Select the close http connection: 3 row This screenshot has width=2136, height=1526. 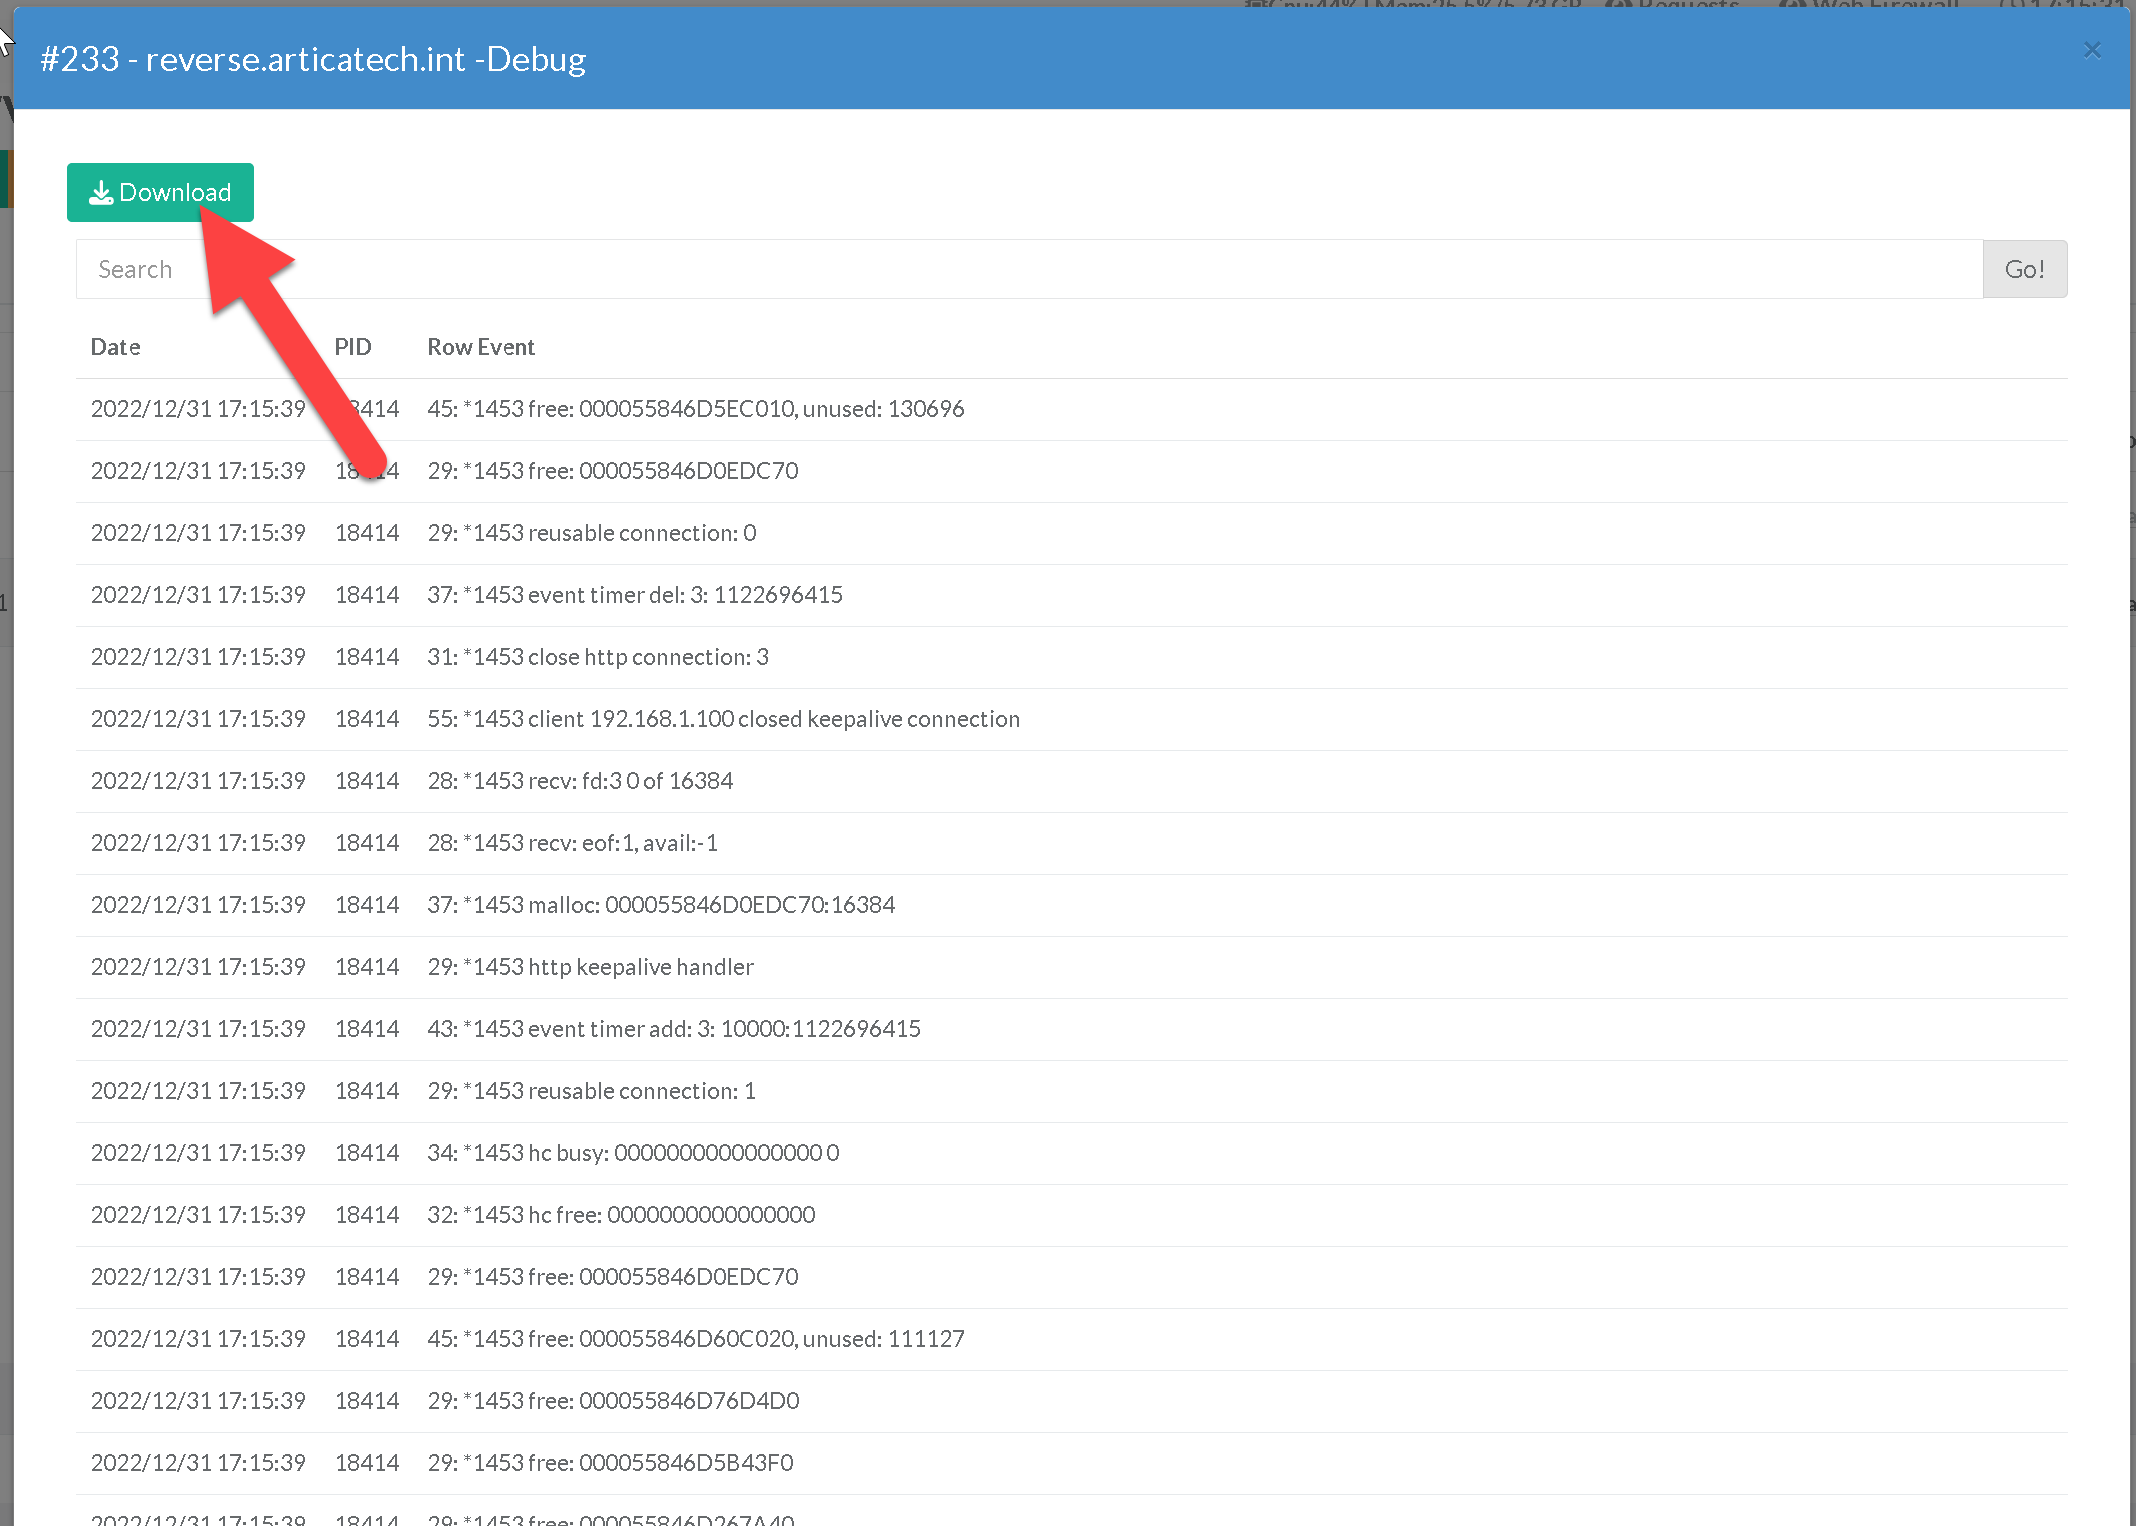click(x=597, y=657)
